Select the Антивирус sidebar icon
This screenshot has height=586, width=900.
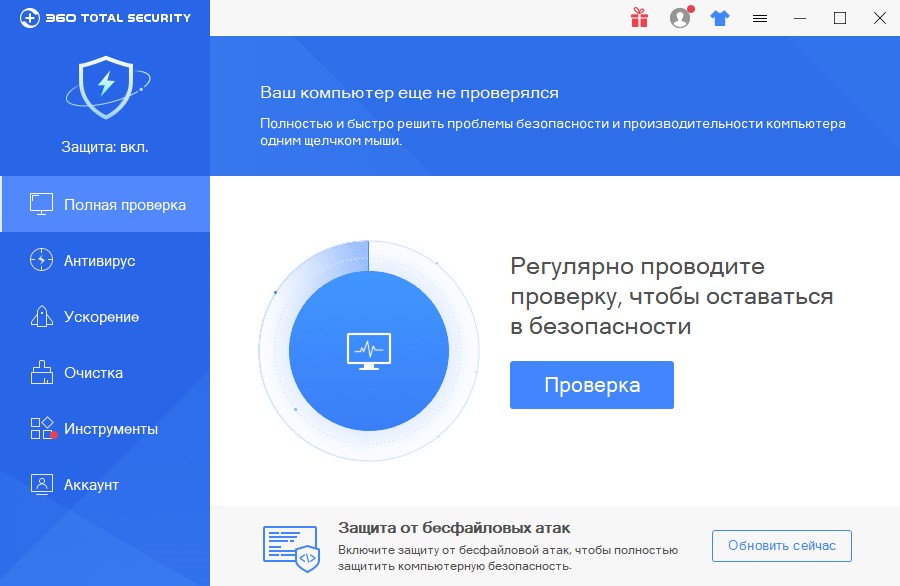(42, 260)
